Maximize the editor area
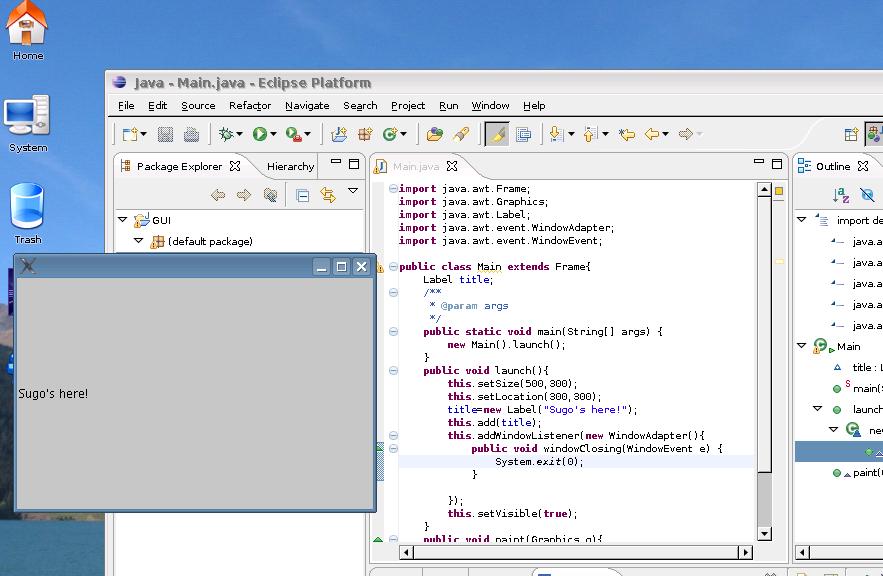 pos(777,164)
